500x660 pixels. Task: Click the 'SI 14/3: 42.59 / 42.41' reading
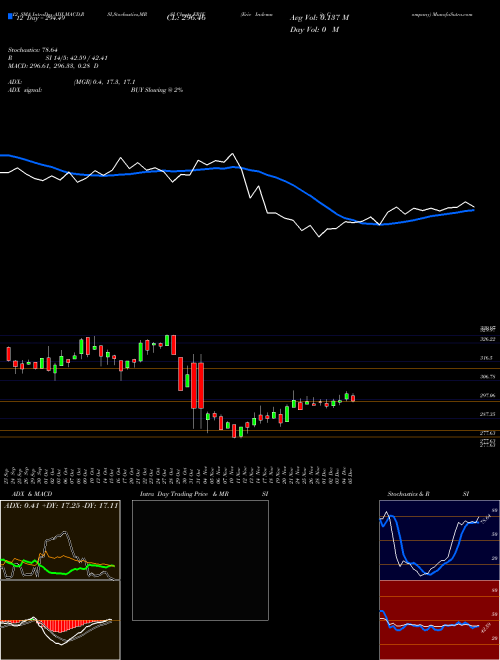coord(77,58)
